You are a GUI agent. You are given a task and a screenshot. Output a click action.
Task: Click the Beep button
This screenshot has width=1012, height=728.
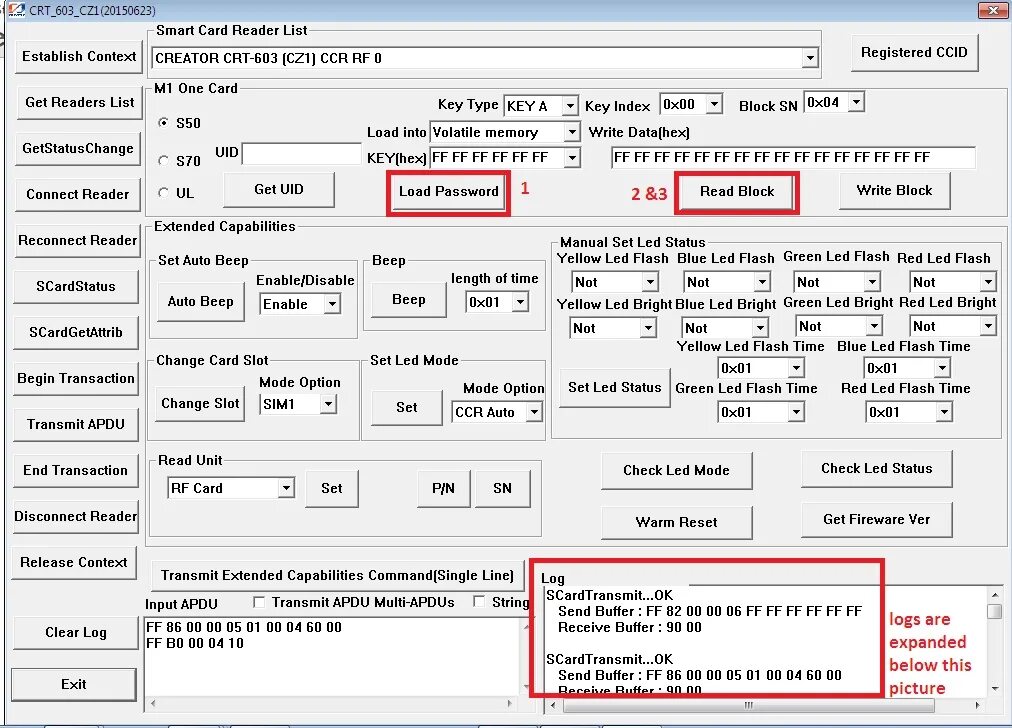pyautogui.click(x=409, y=299)
